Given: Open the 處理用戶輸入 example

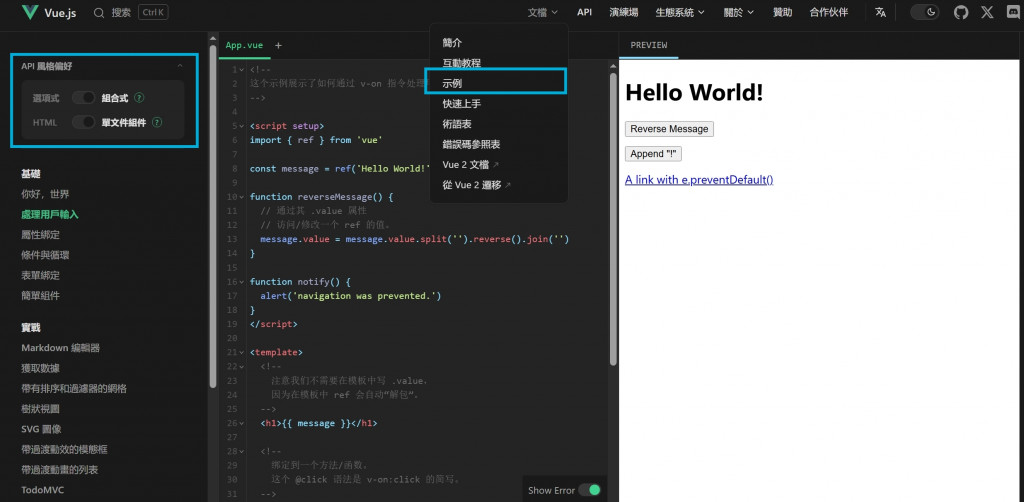Looking at the screenshot, I should pyautogui.click(x=50, y=214).
